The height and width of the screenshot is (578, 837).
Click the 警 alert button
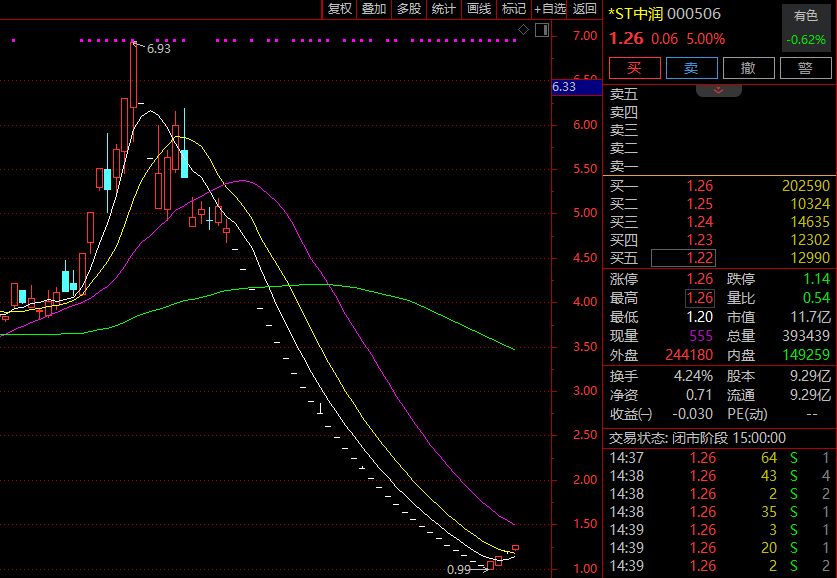[x=805, y=68]
